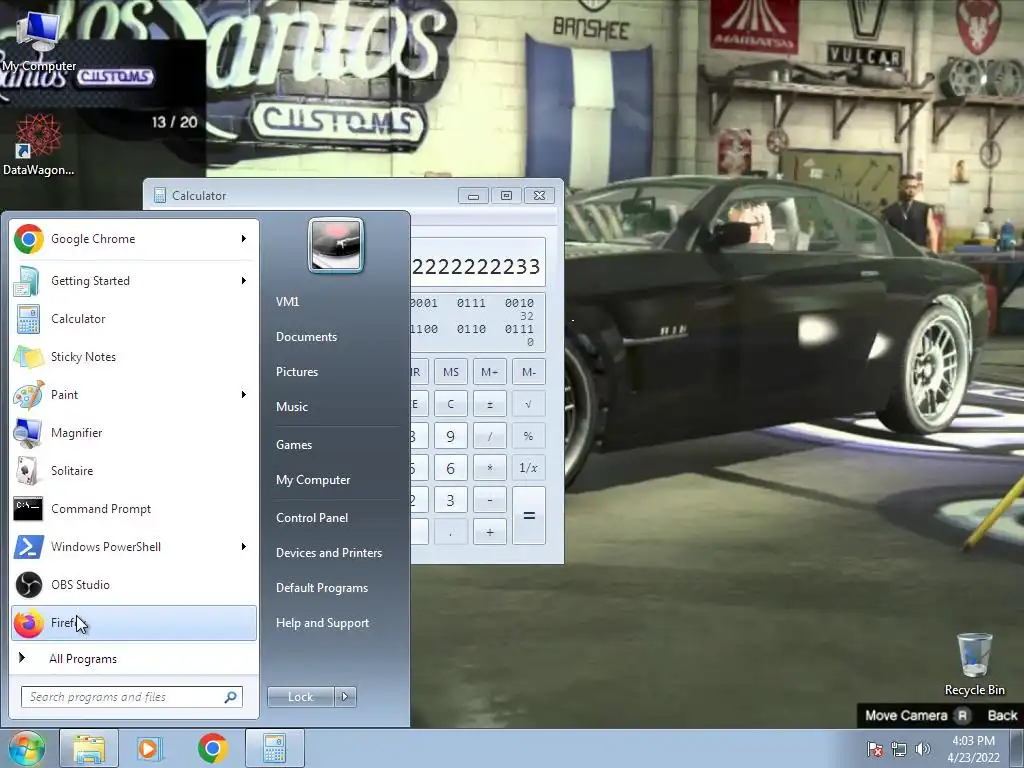Launch Calculator from the Start menu
Viewport: 1024px width, 768px height.
coord(134,319)
